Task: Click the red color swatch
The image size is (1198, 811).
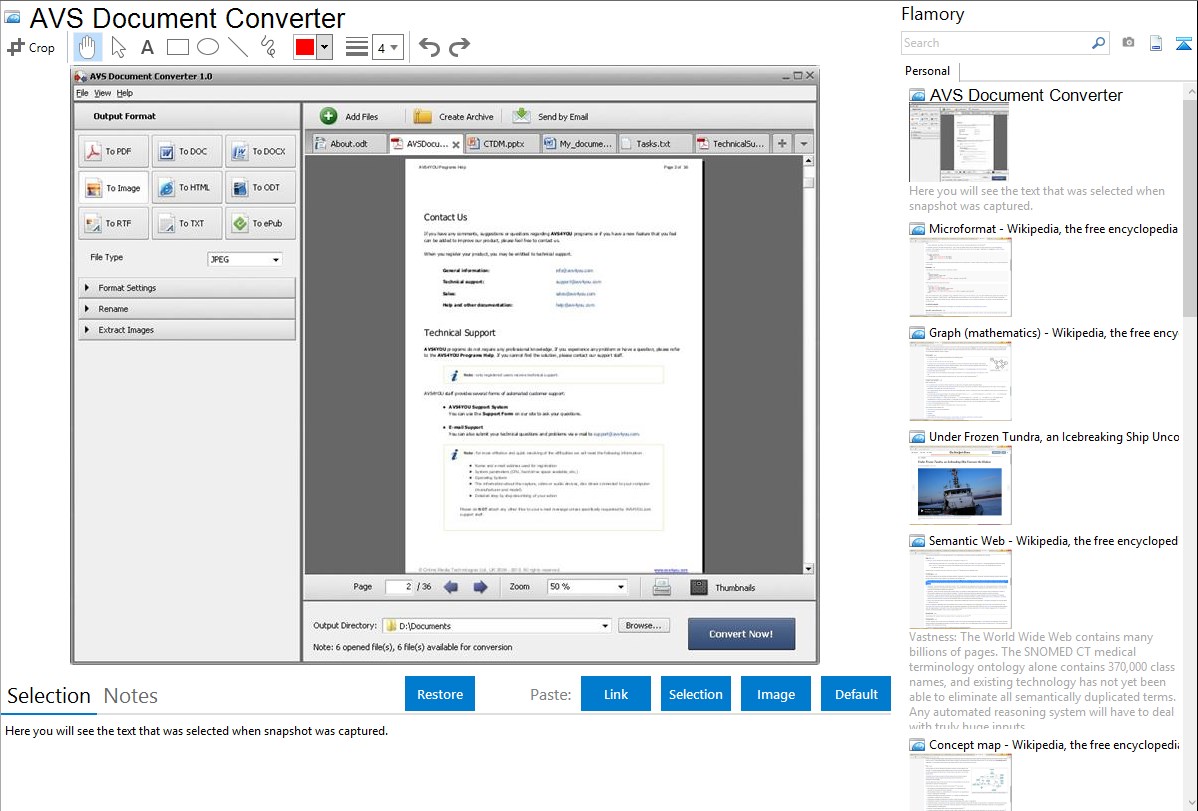Action: (305, 47)
